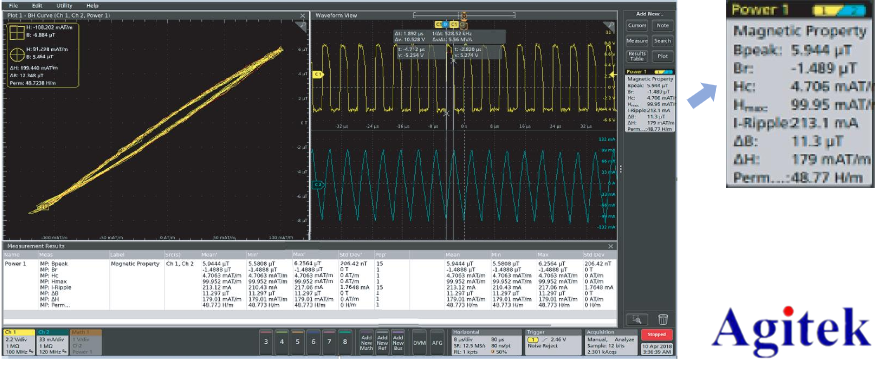Click the Cursors button
The width and height of the screenshot is (876, 368).
[x=637, y=26]
